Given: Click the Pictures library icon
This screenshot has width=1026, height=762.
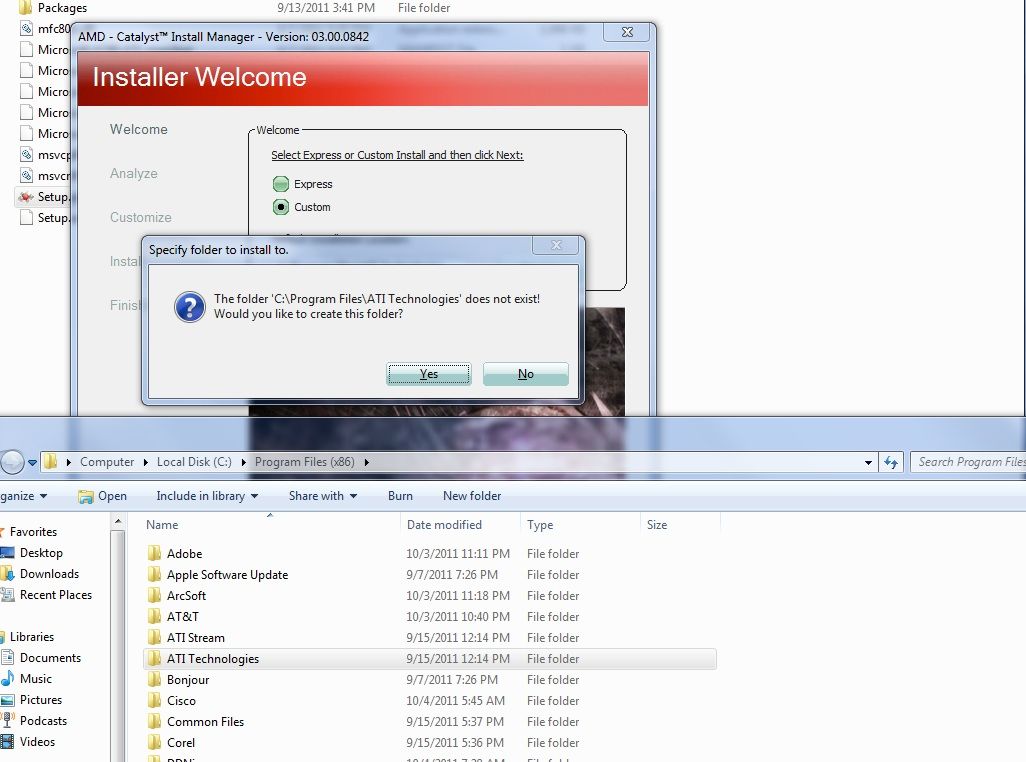Looking at the screenshot, I should tap(7, 700).
